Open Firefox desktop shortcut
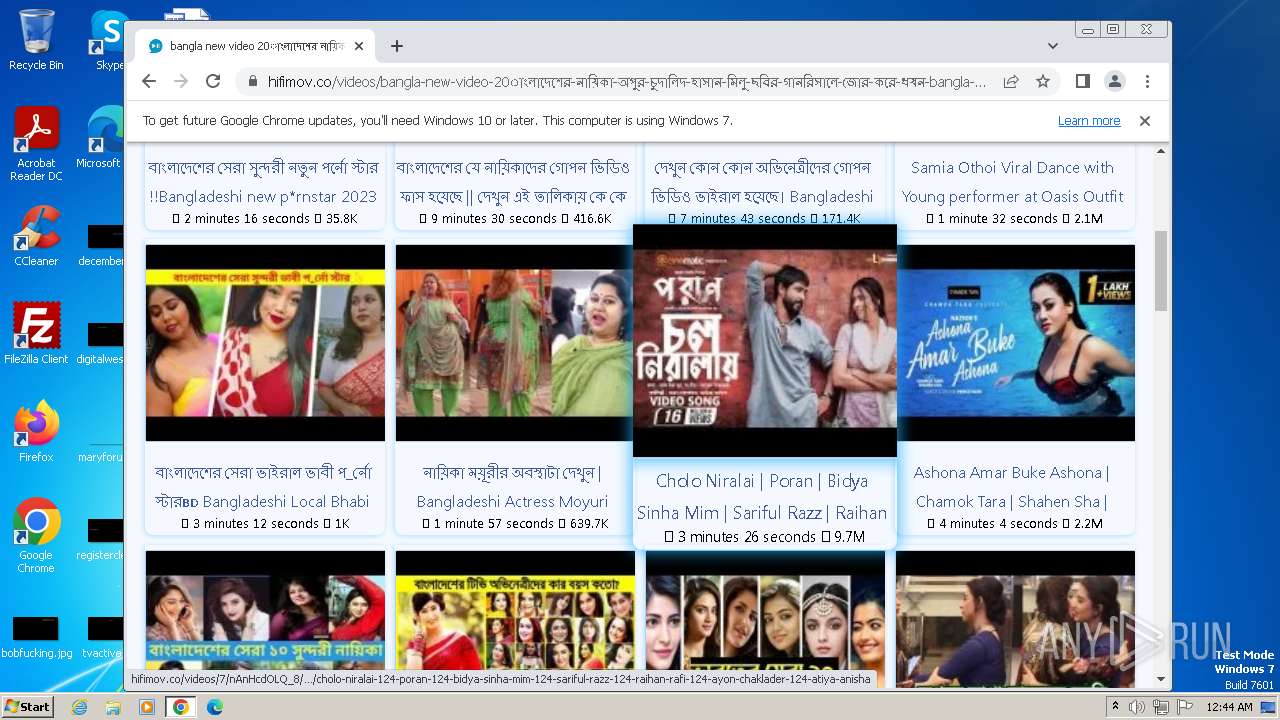 pyautogui.click(x=36, y=432)
